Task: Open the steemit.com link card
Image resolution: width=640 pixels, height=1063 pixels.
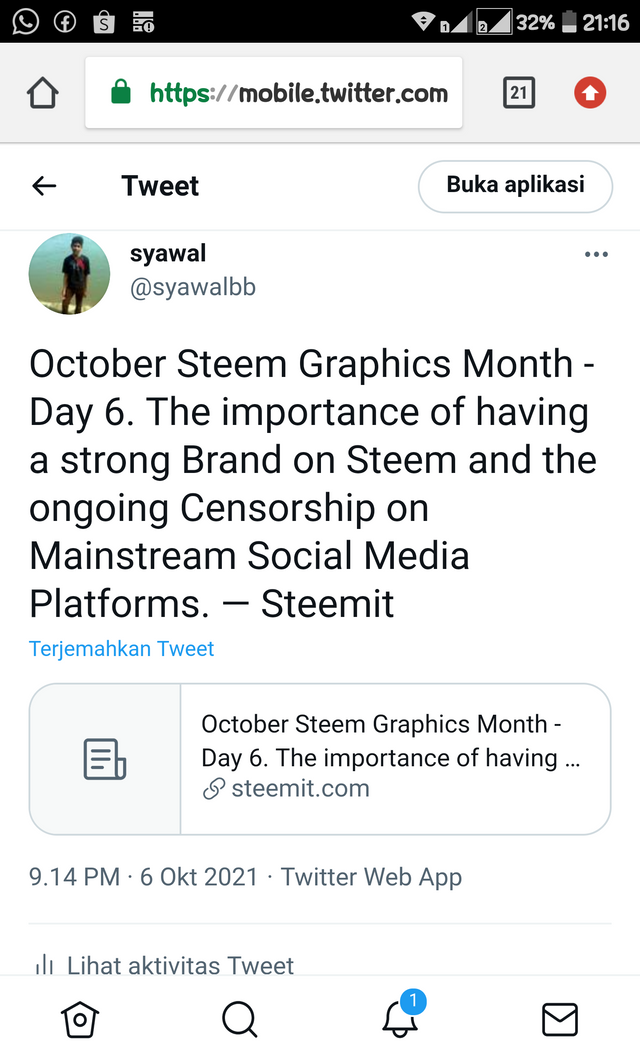Action: coord(320,759)
